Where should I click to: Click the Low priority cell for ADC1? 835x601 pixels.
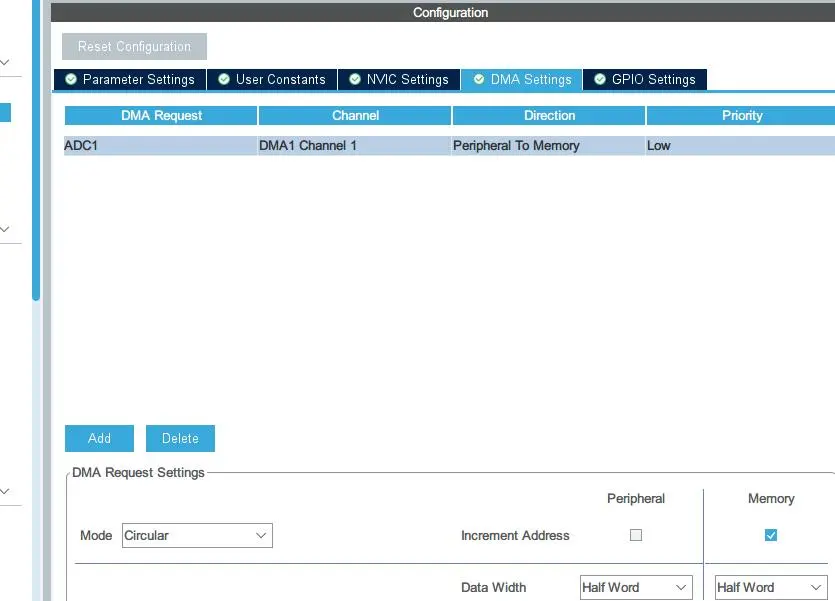tap(740, 146)
